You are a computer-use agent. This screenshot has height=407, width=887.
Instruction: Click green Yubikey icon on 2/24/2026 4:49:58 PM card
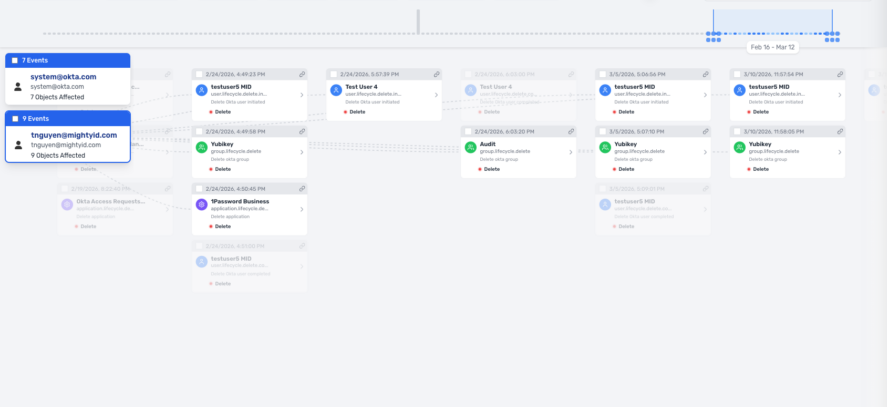[x=202, y=147]
